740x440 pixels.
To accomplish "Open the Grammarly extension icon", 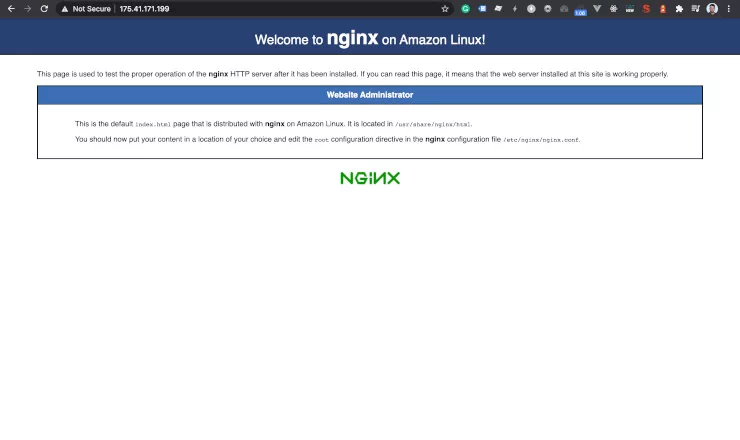I will tap(465, 8).
